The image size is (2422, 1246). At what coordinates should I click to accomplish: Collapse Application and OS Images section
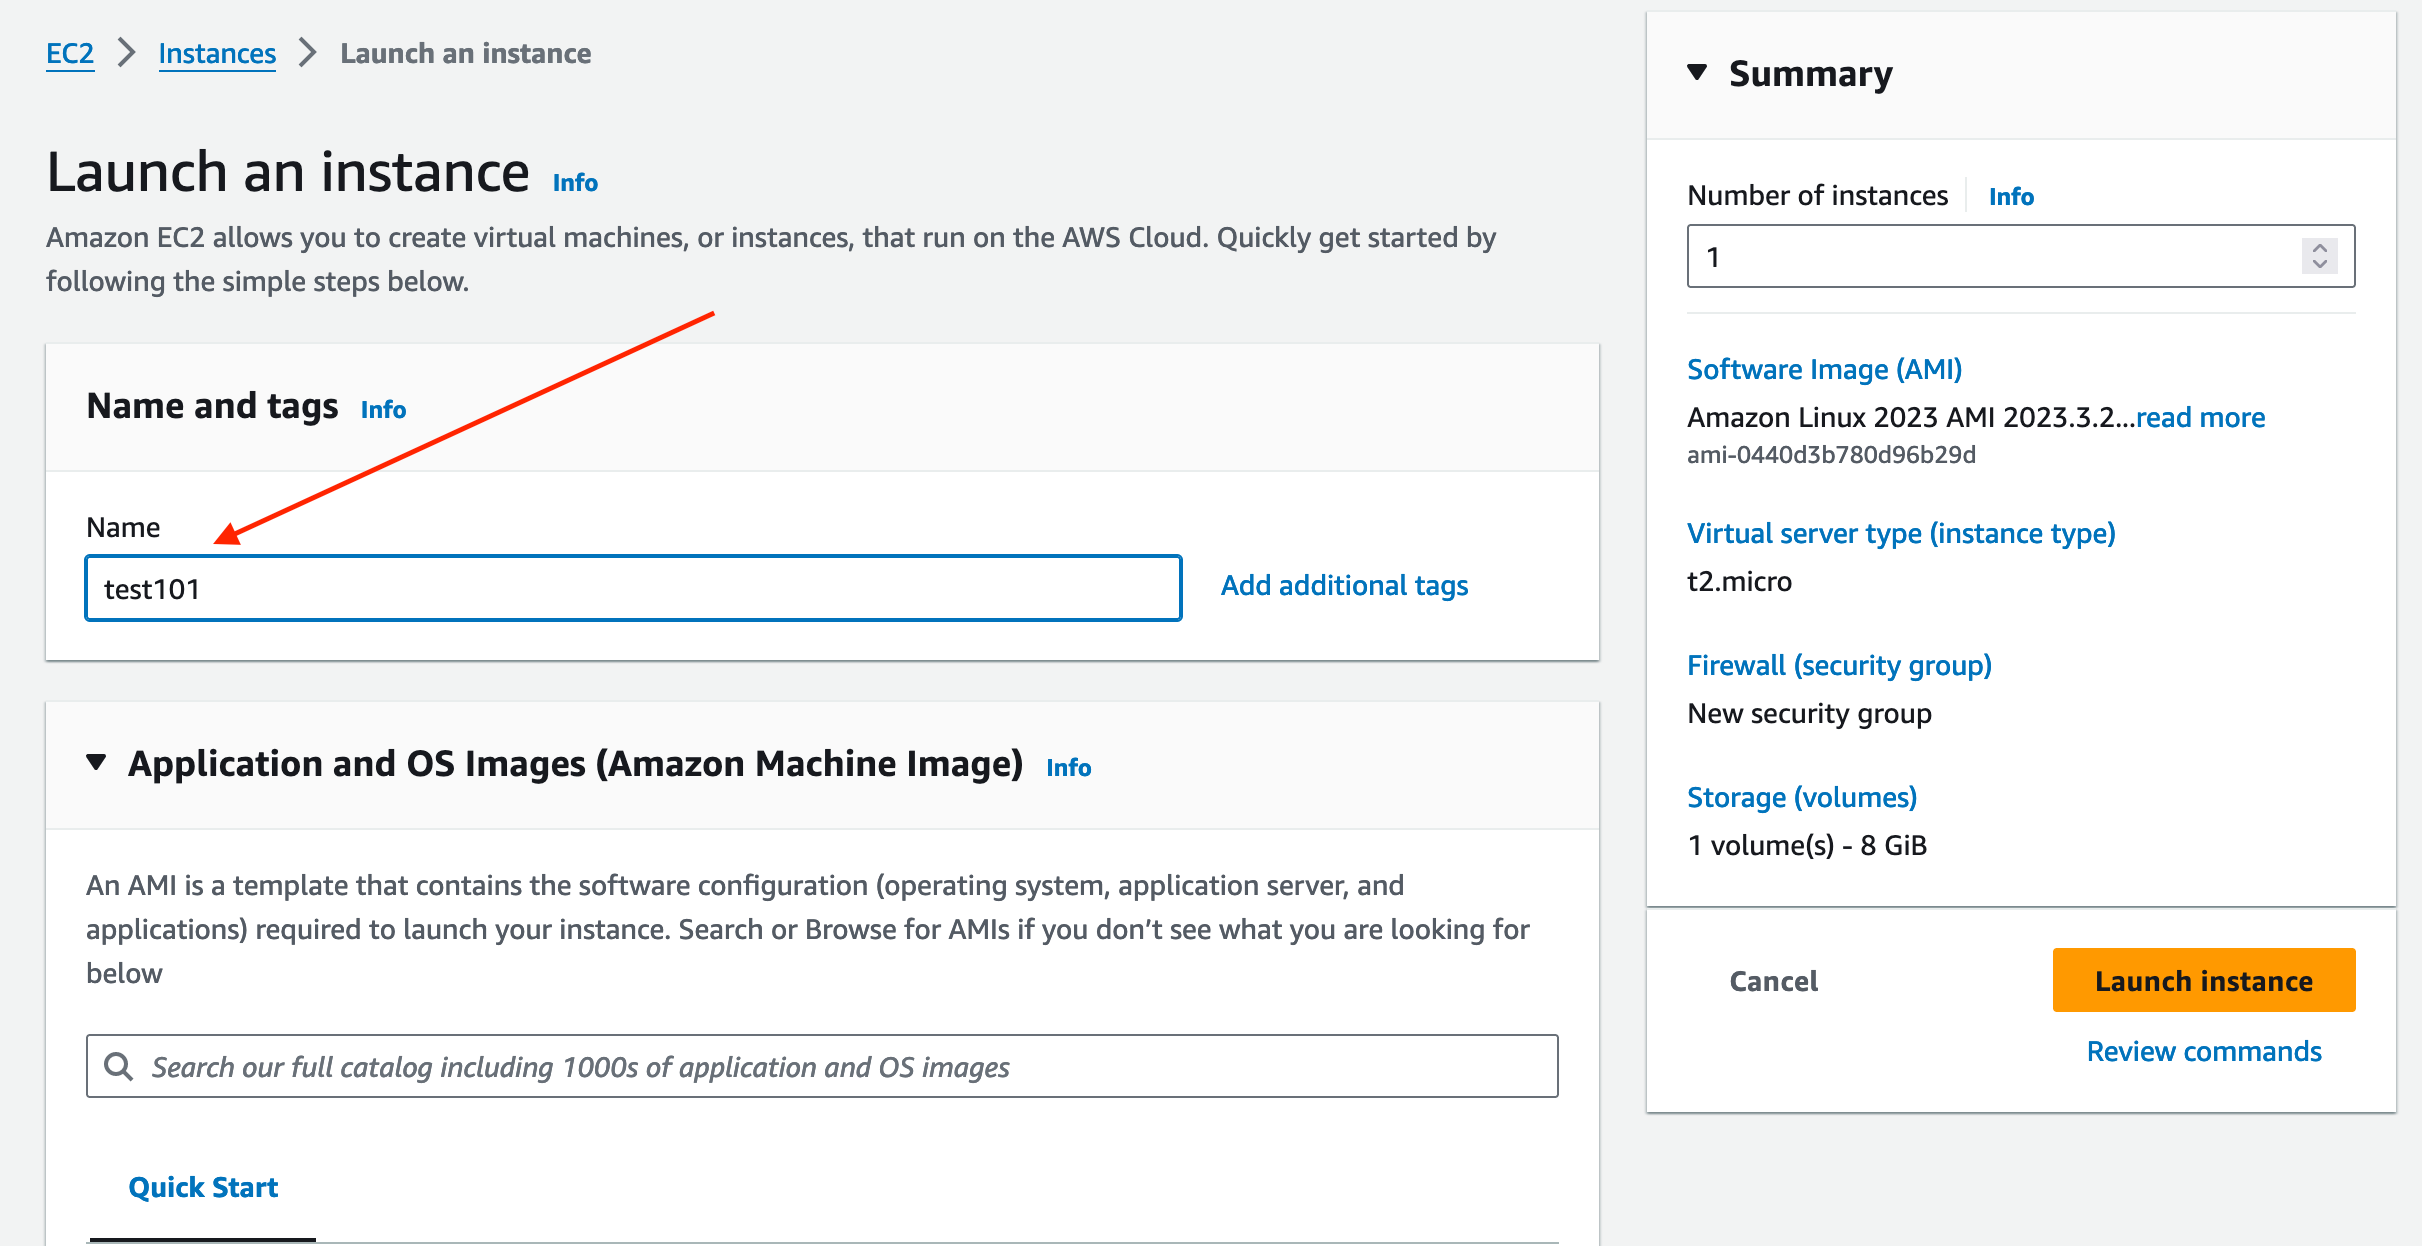[x=96, y=762]
